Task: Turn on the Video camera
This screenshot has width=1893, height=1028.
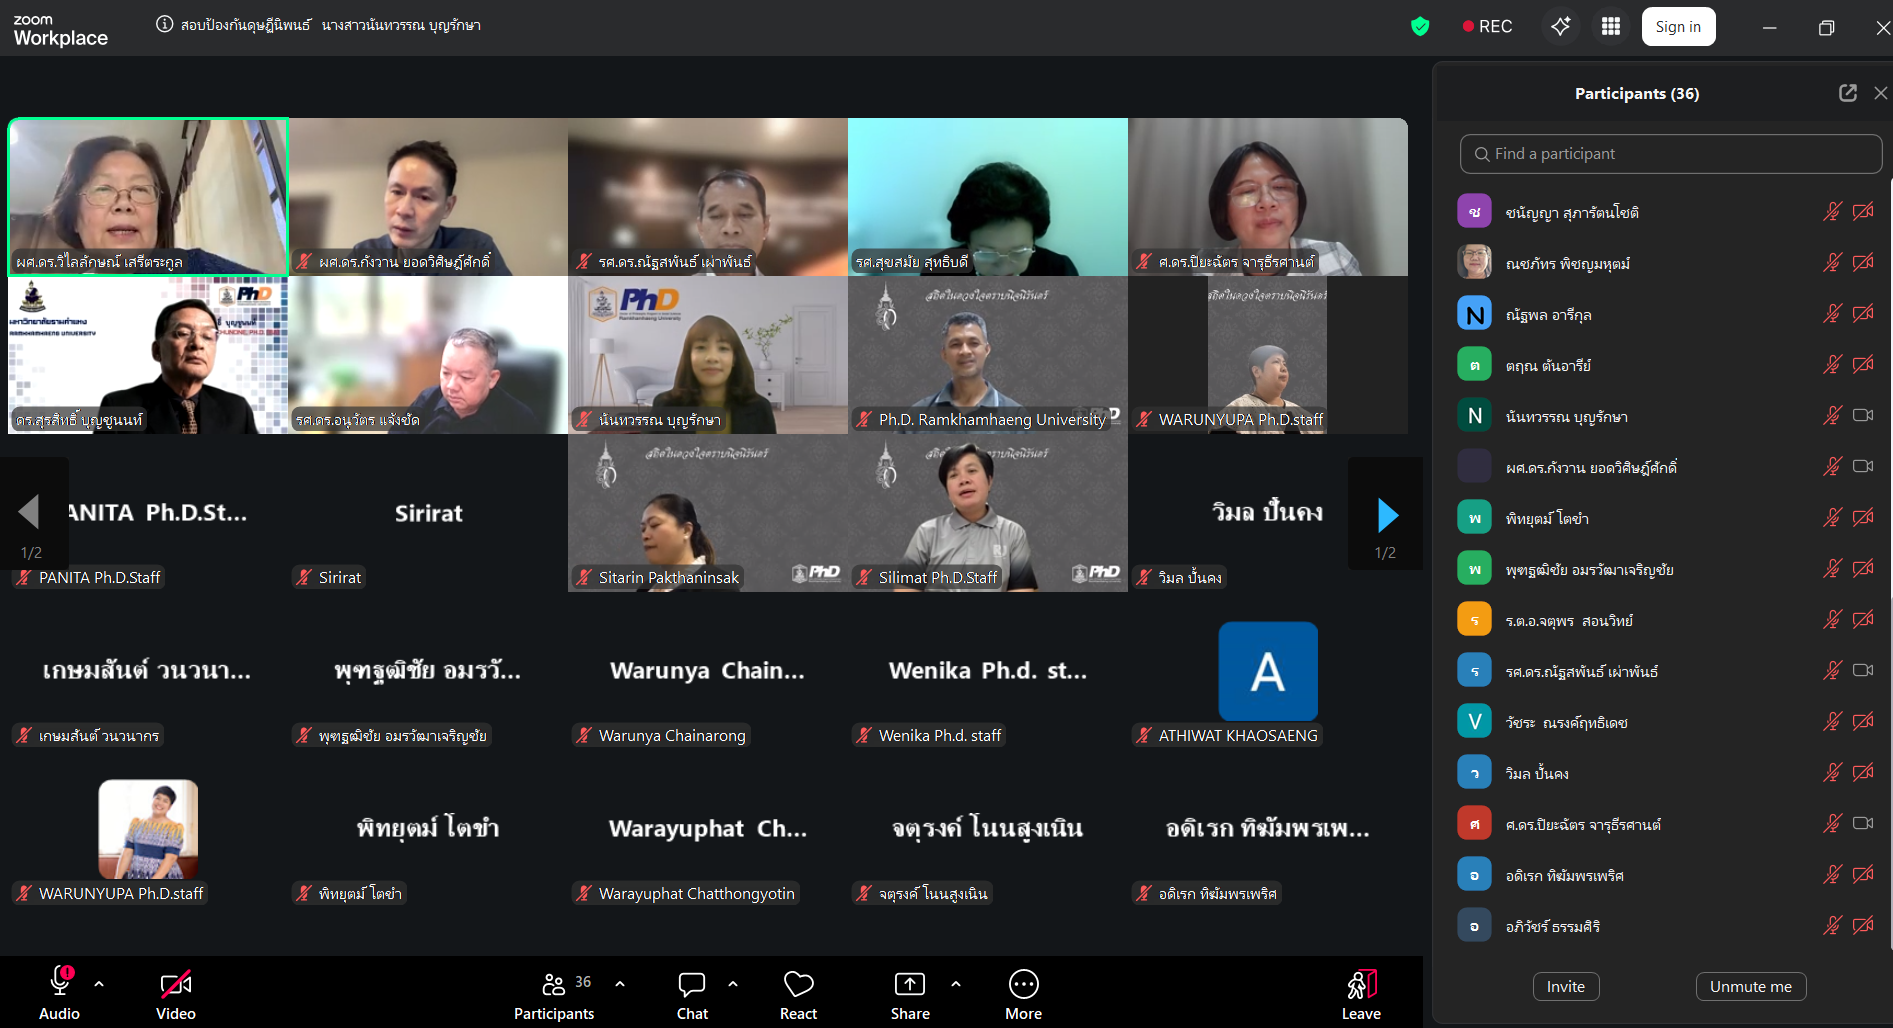Action: [x=176, y=985]
